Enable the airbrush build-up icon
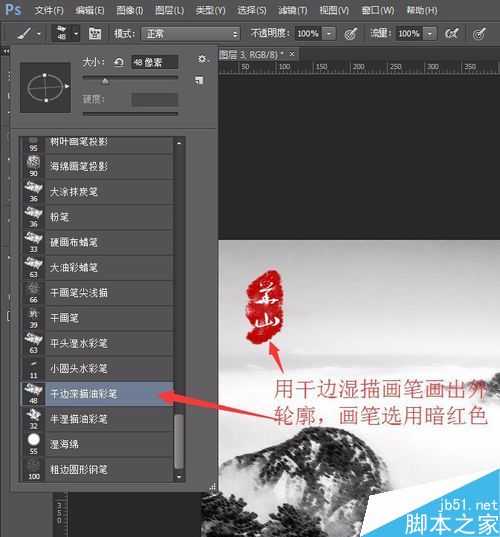Image resolution: width=500 pixels, height=537 pixels. click(452, 34)
